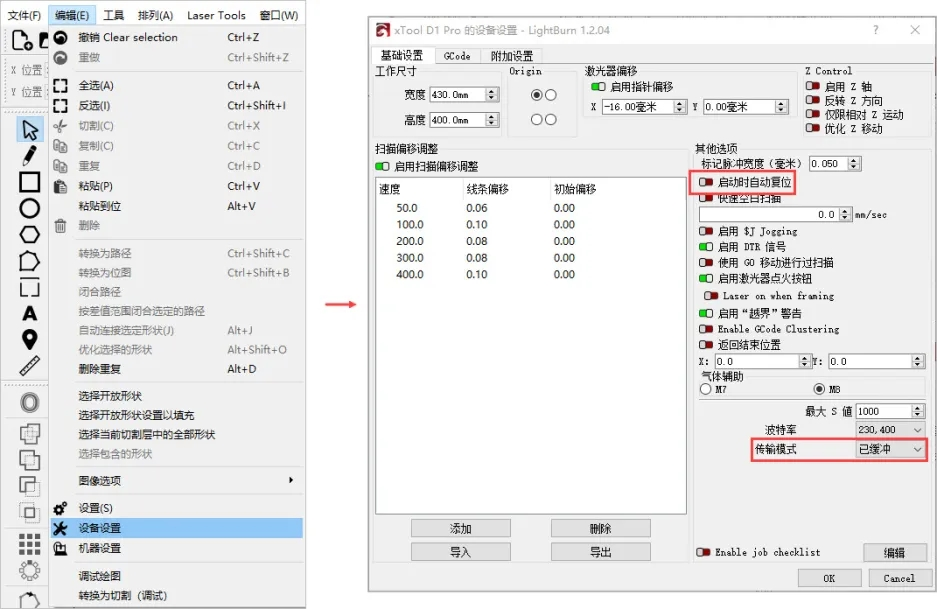Click the select-all icon beside 全选(A)
The image size is (937, 609).
click(x=60, y=85)
